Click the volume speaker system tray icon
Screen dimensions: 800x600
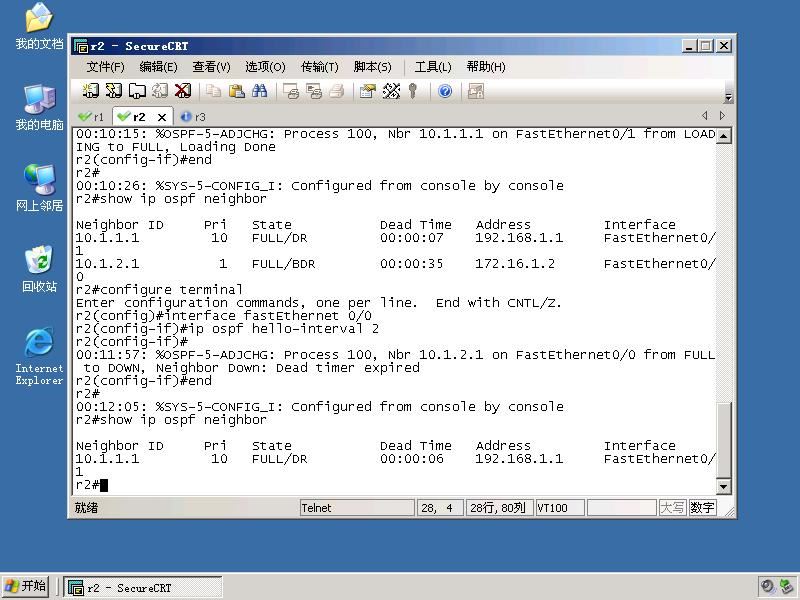pos(767,587)
